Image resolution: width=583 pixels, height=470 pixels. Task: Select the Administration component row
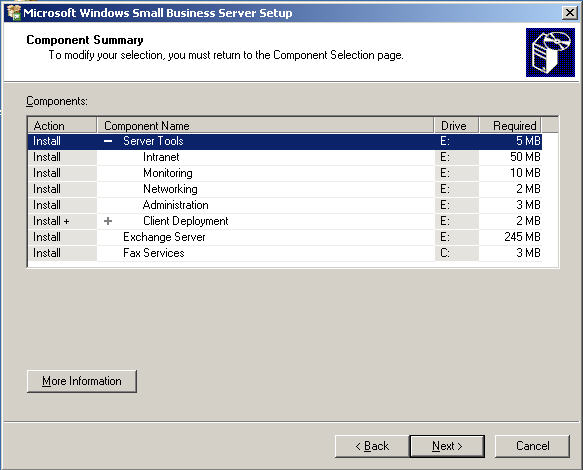coord(285,205)
